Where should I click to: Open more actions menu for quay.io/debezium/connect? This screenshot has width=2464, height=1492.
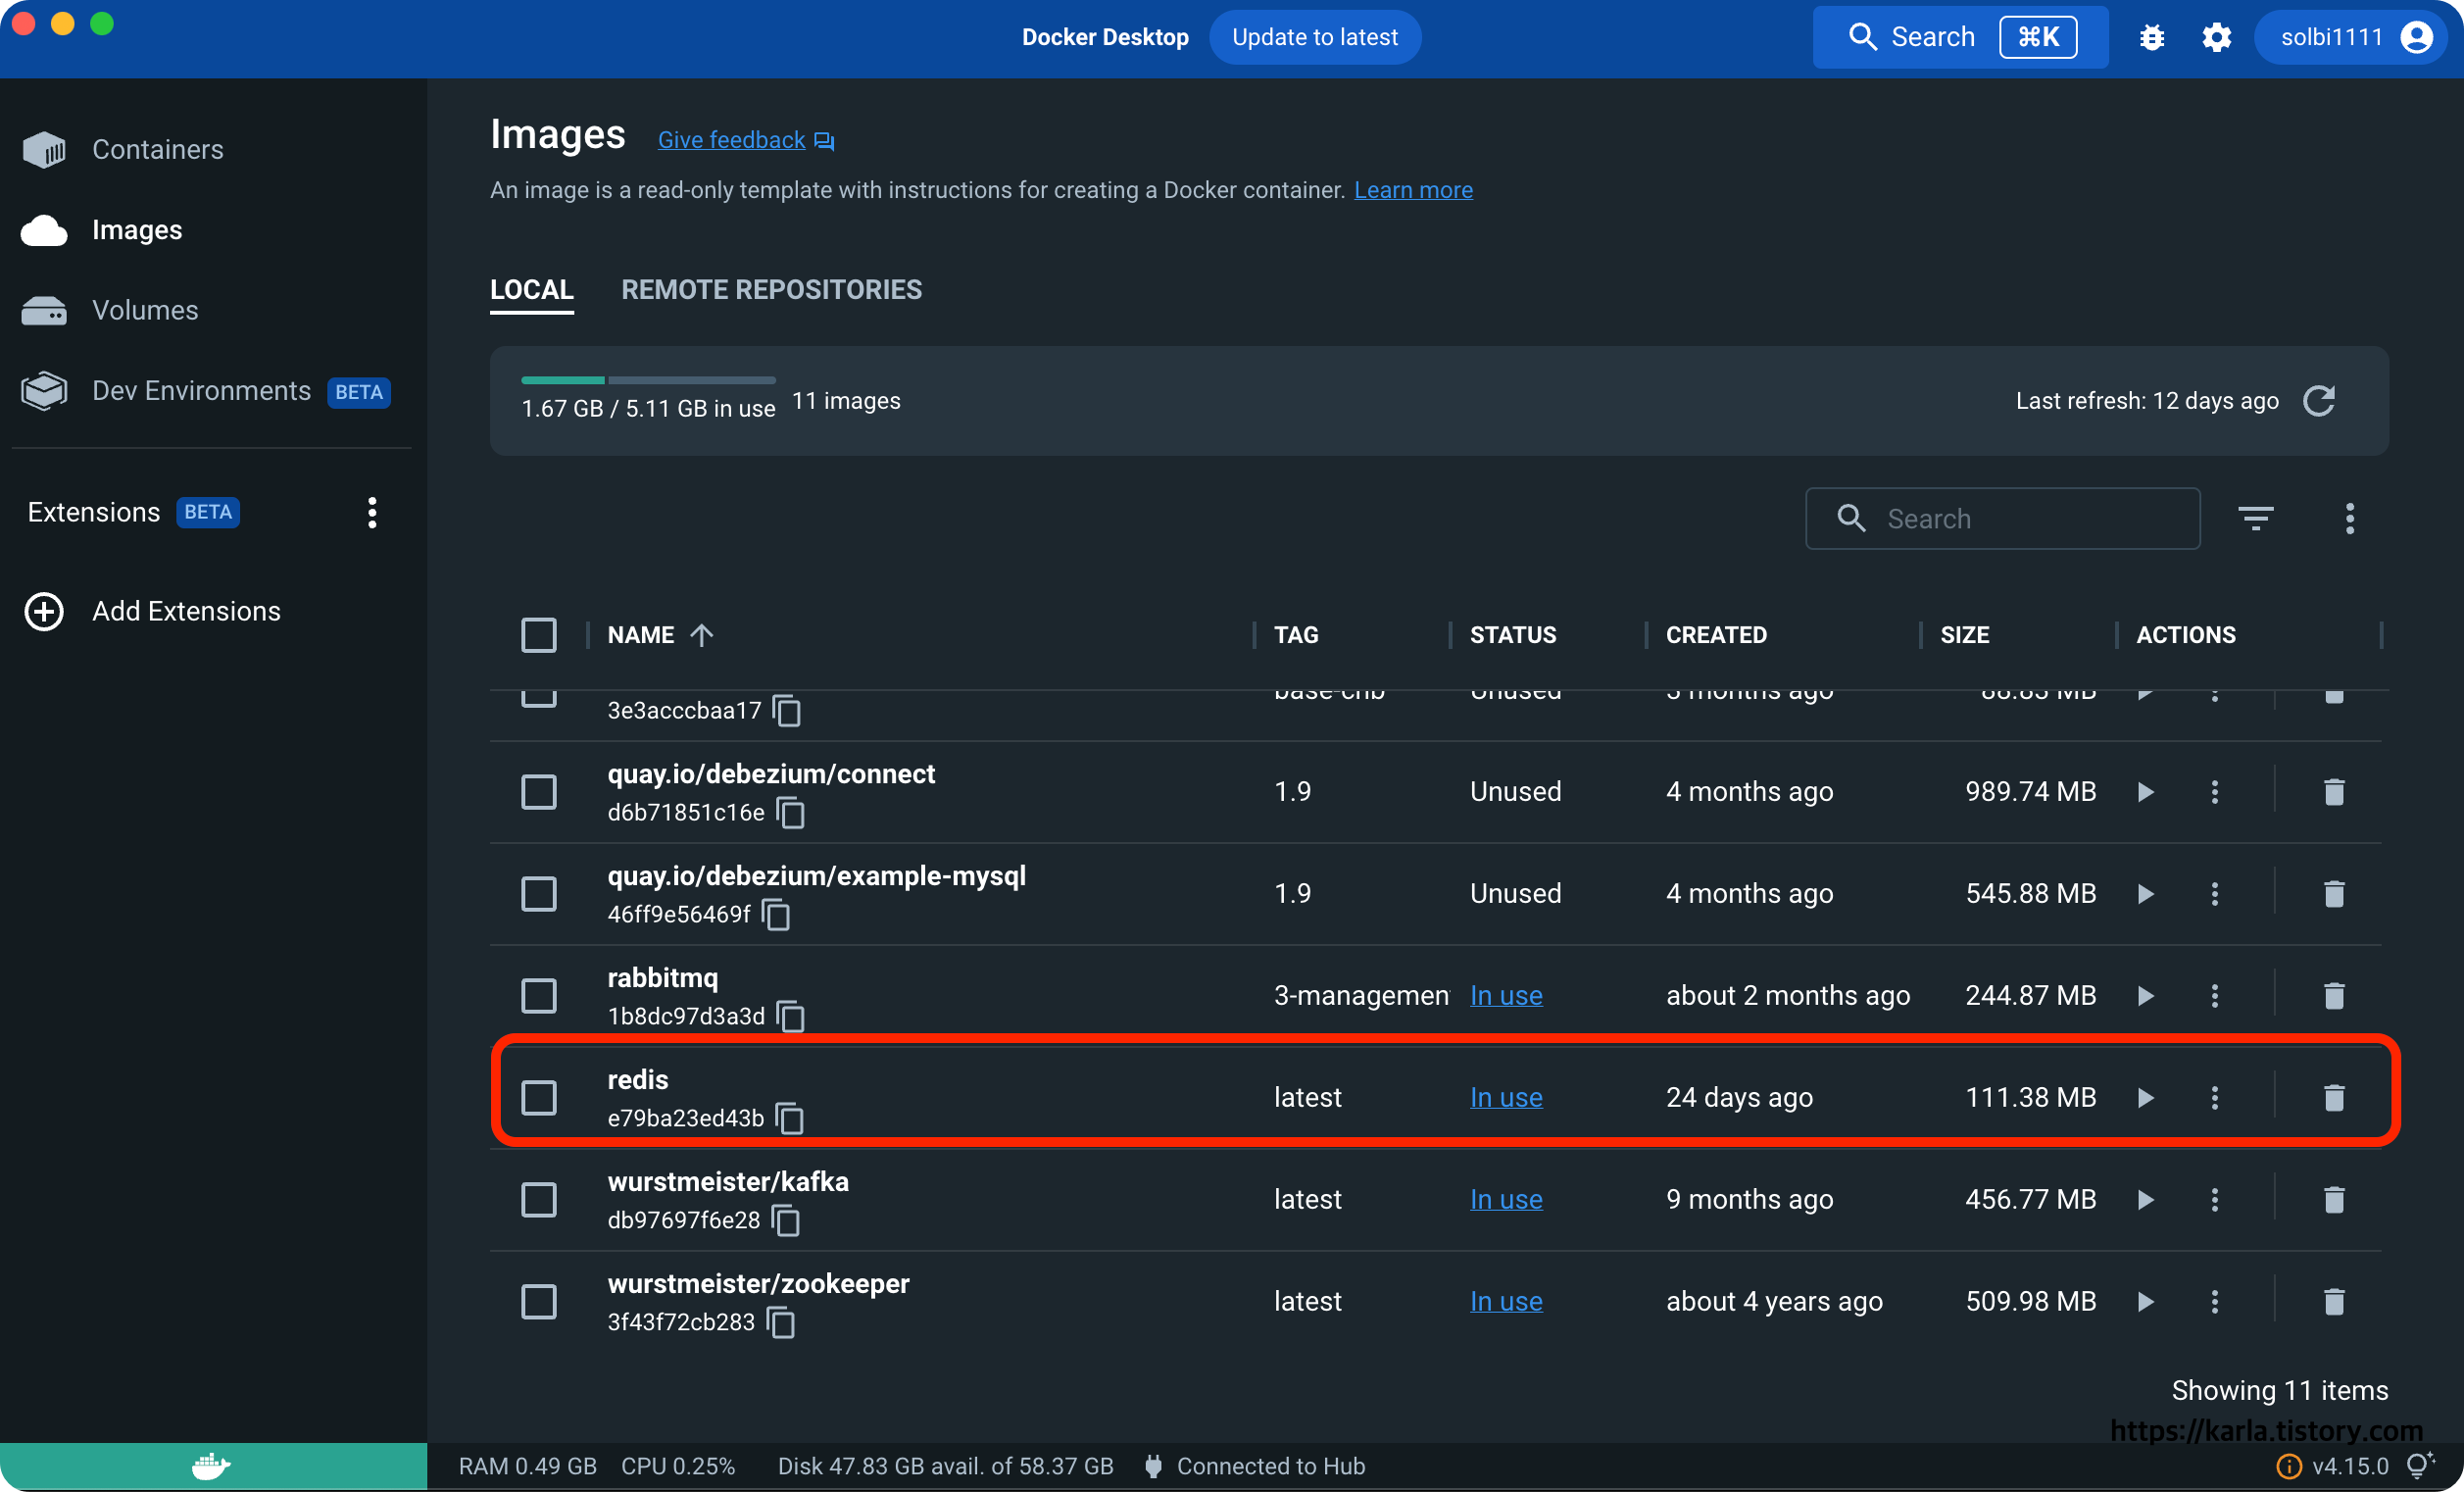[x=2214, y=792]
